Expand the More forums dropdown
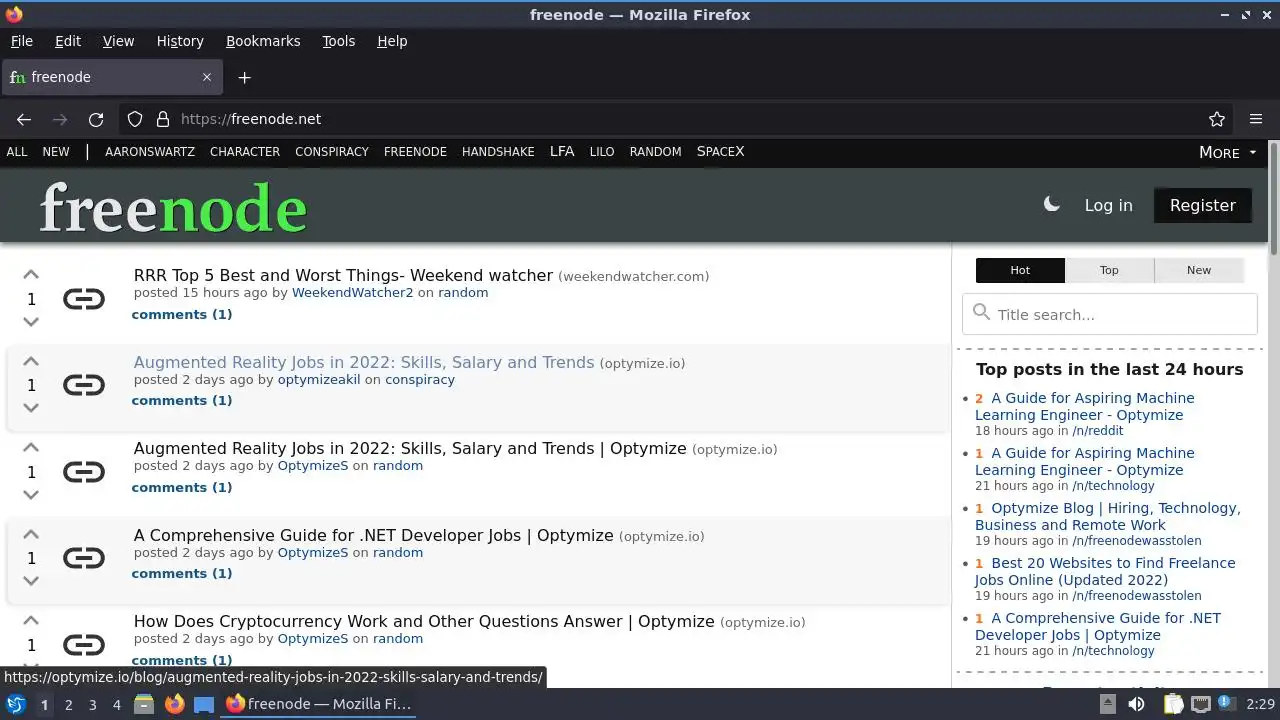The height and width of the screenshot is (720, 1280). click(1227, 152)
